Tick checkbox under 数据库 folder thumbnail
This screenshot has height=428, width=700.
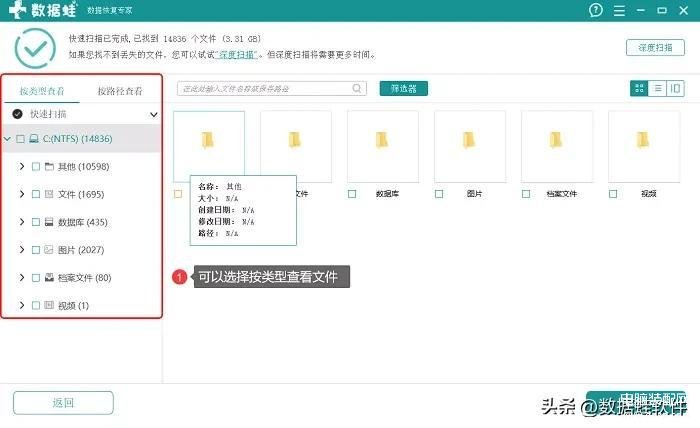tap(352, 194)
